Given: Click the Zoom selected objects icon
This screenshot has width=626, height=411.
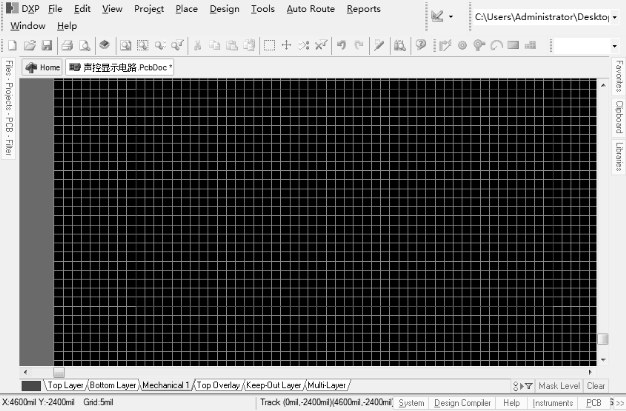Looking at the screenshot, I should tap(160, 45).
